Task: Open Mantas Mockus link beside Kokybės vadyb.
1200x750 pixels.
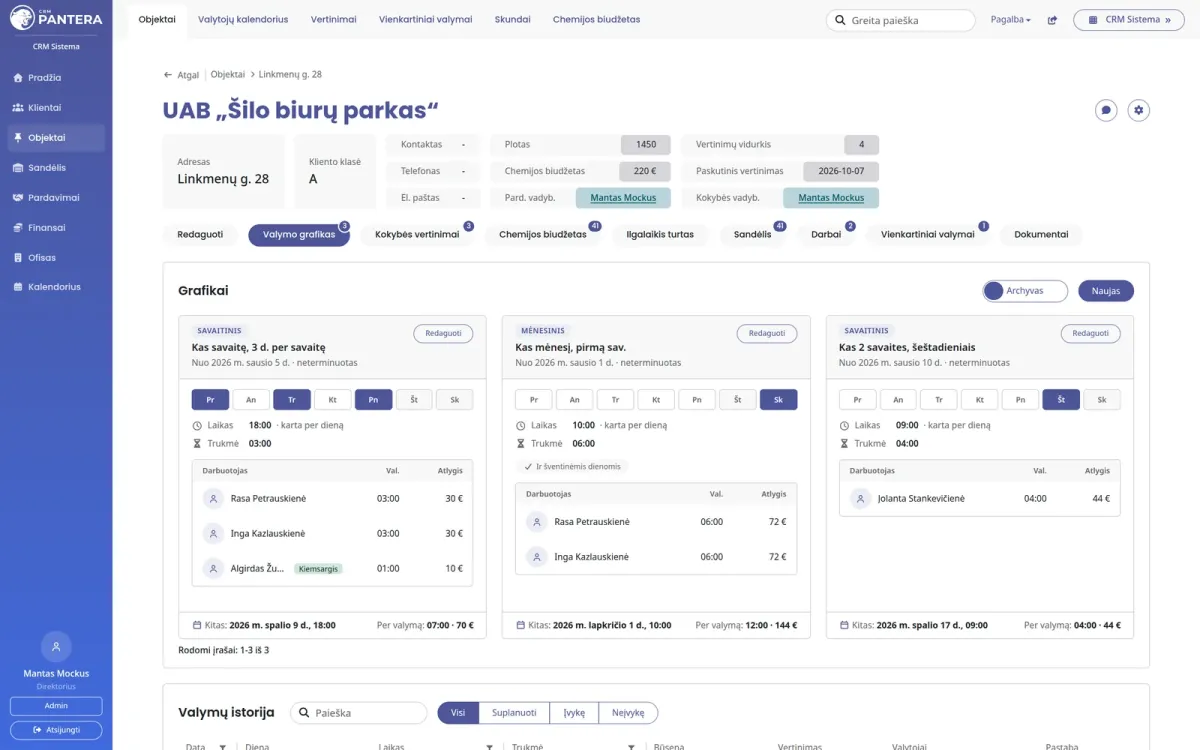Action: (831, 198)
